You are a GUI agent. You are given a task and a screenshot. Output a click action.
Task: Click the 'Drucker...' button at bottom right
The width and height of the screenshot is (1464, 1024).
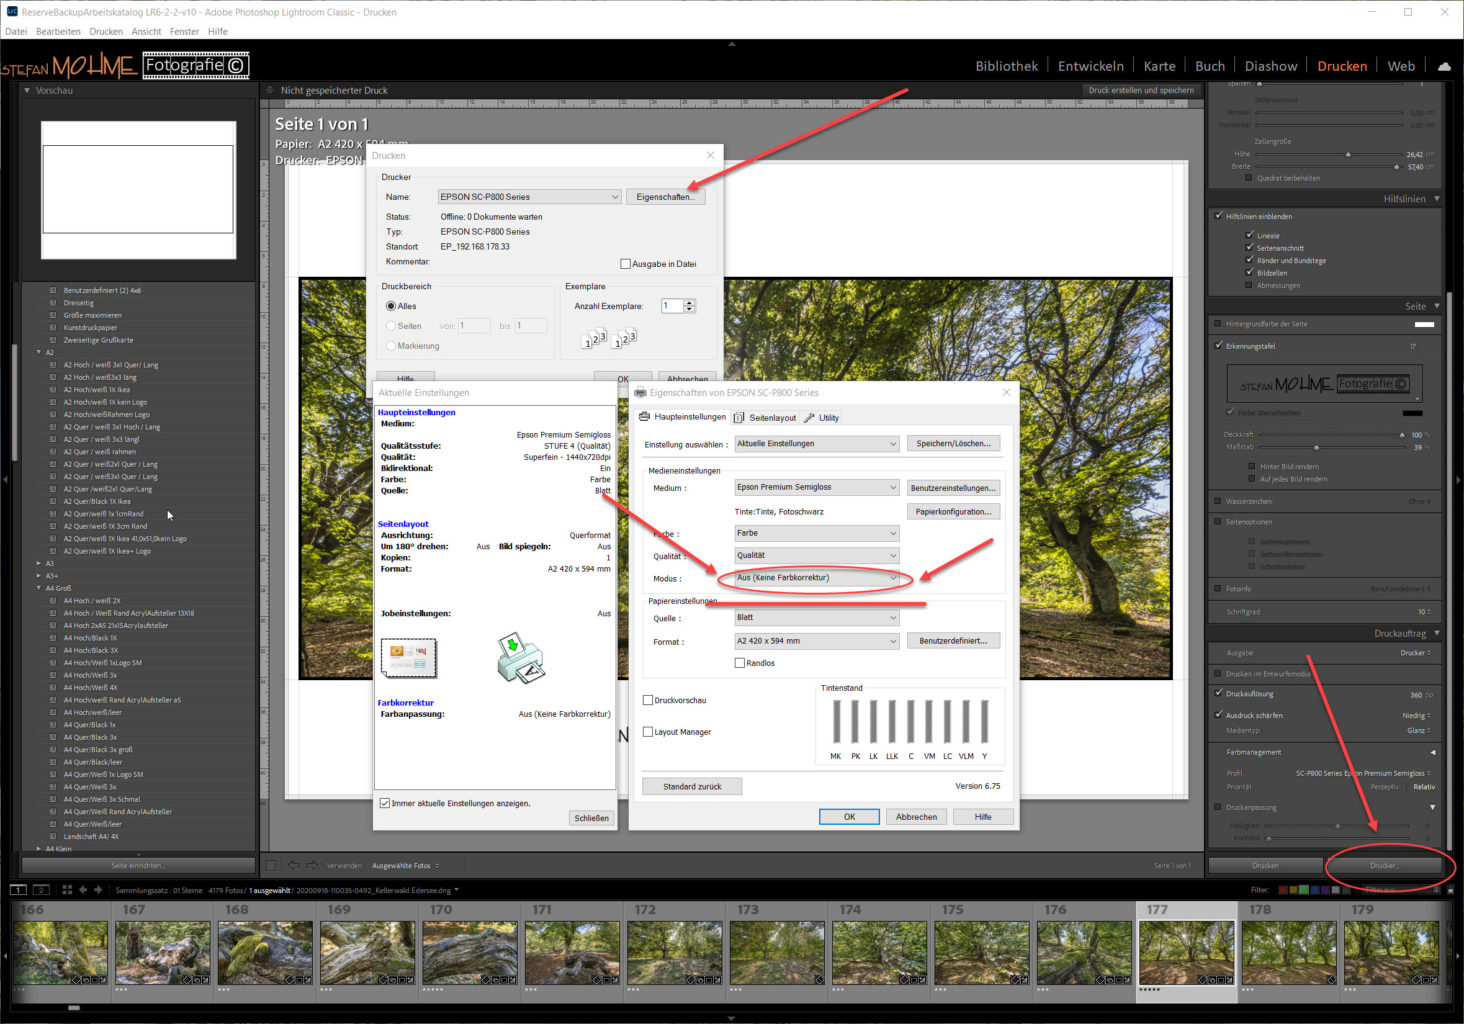coord(1384,865)
